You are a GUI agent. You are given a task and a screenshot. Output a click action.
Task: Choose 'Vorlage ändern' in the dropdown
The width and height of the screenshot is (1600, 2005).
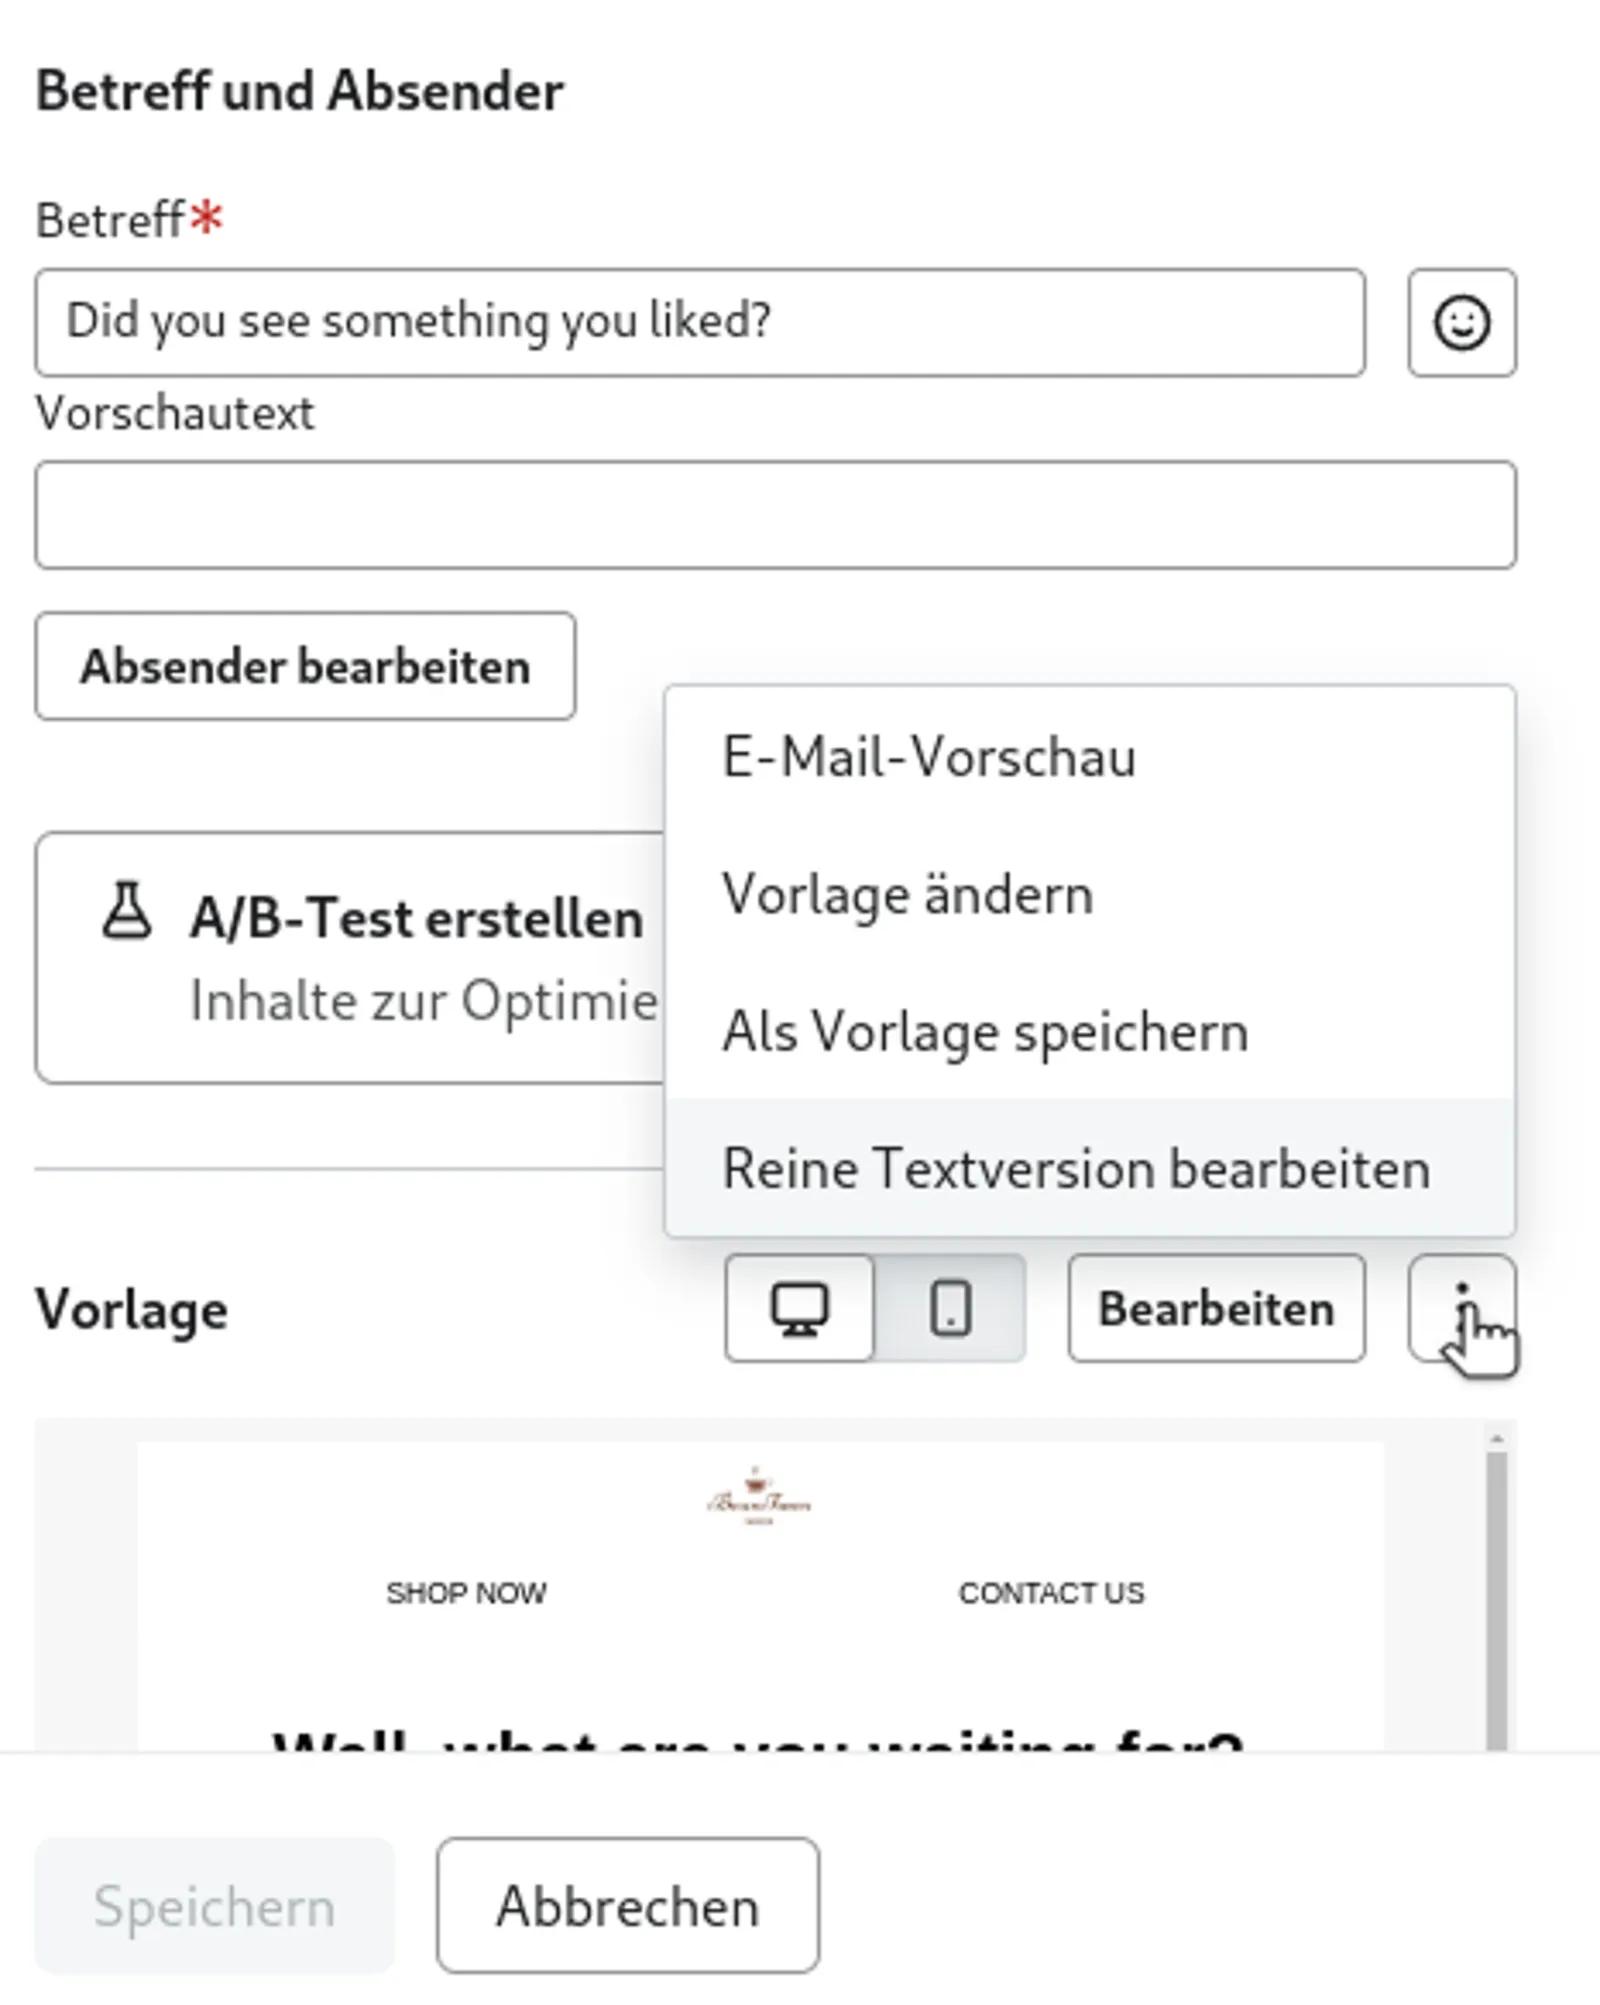(x=908, y=895)
